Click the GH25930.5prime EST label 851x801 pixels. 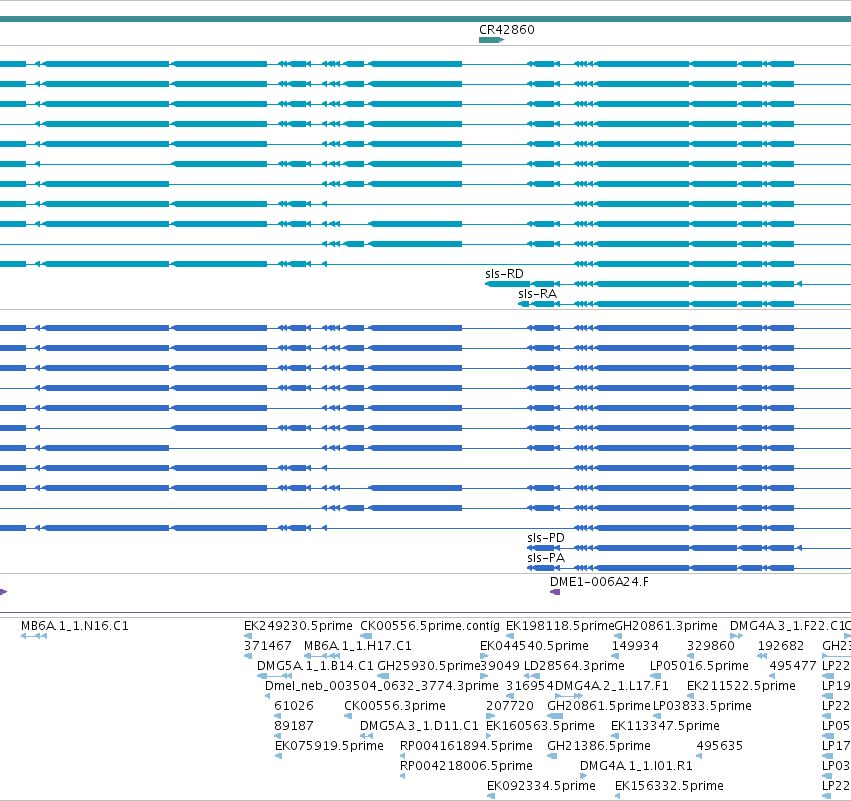click(429, 666)
